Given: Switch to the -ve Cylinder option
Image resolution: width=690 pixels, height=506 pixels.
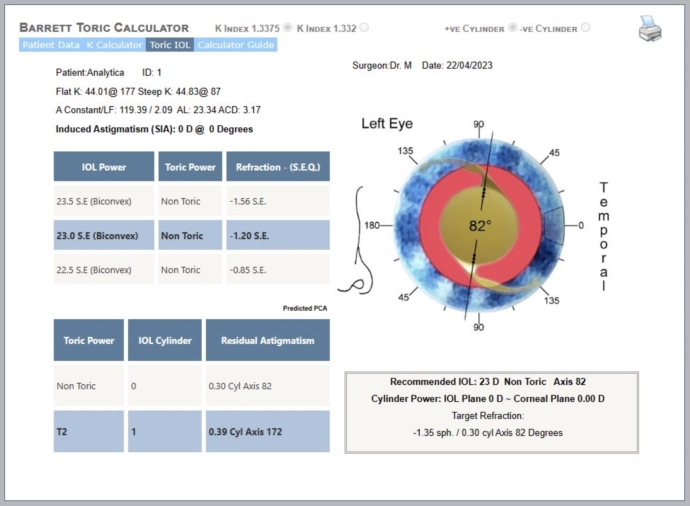Looking at the screenshot, I should pos(585,28).
